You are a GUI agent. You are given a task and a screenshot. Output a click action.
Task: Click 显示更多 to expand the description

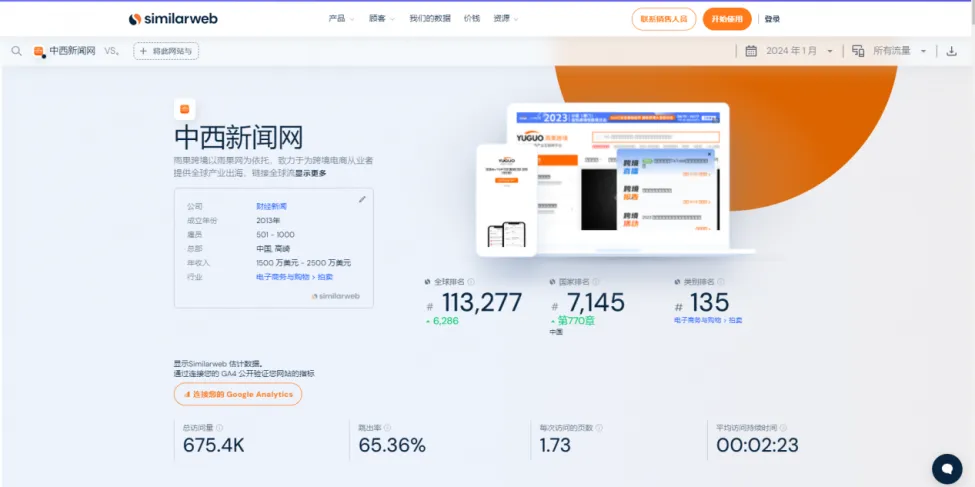[x=310, y=174]
